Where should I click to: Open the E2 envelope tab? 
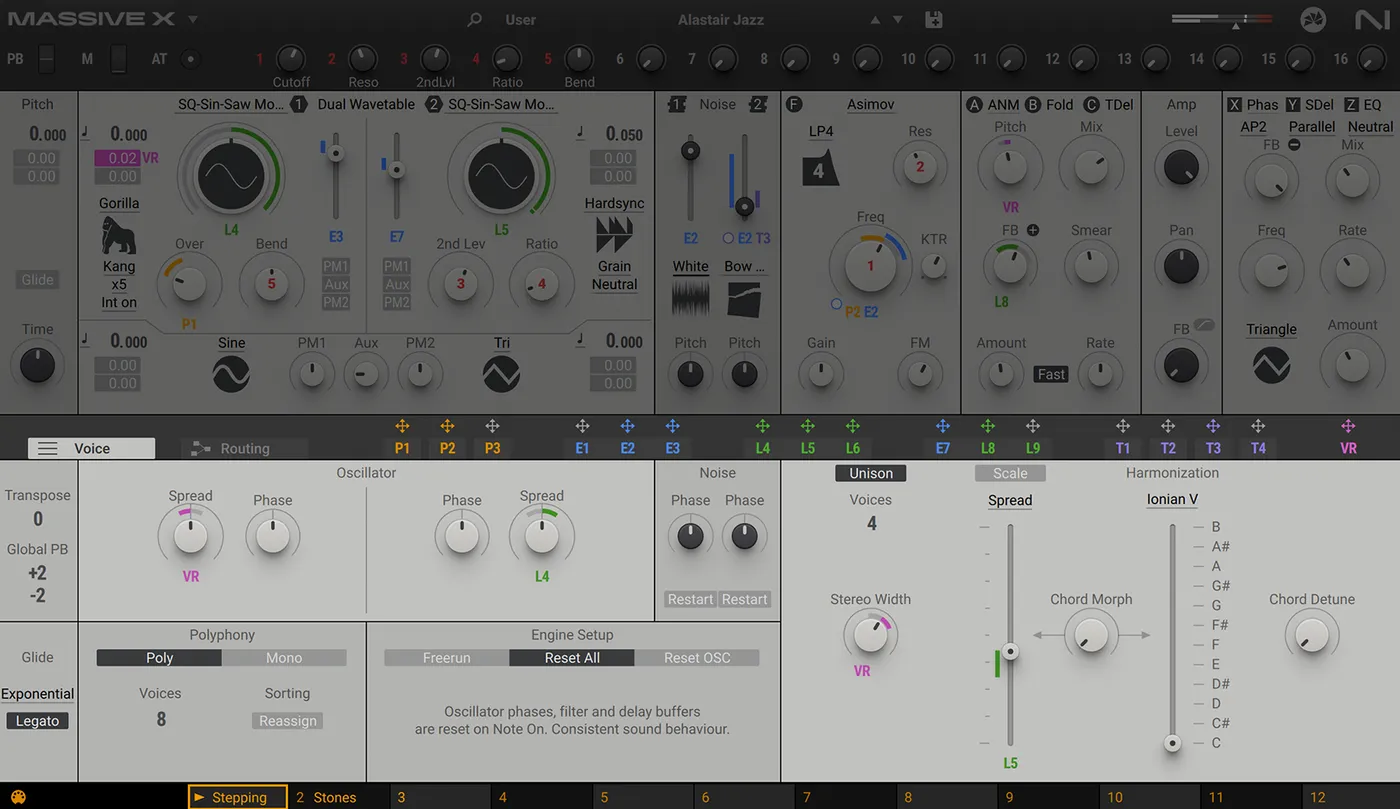coord(627,448)
